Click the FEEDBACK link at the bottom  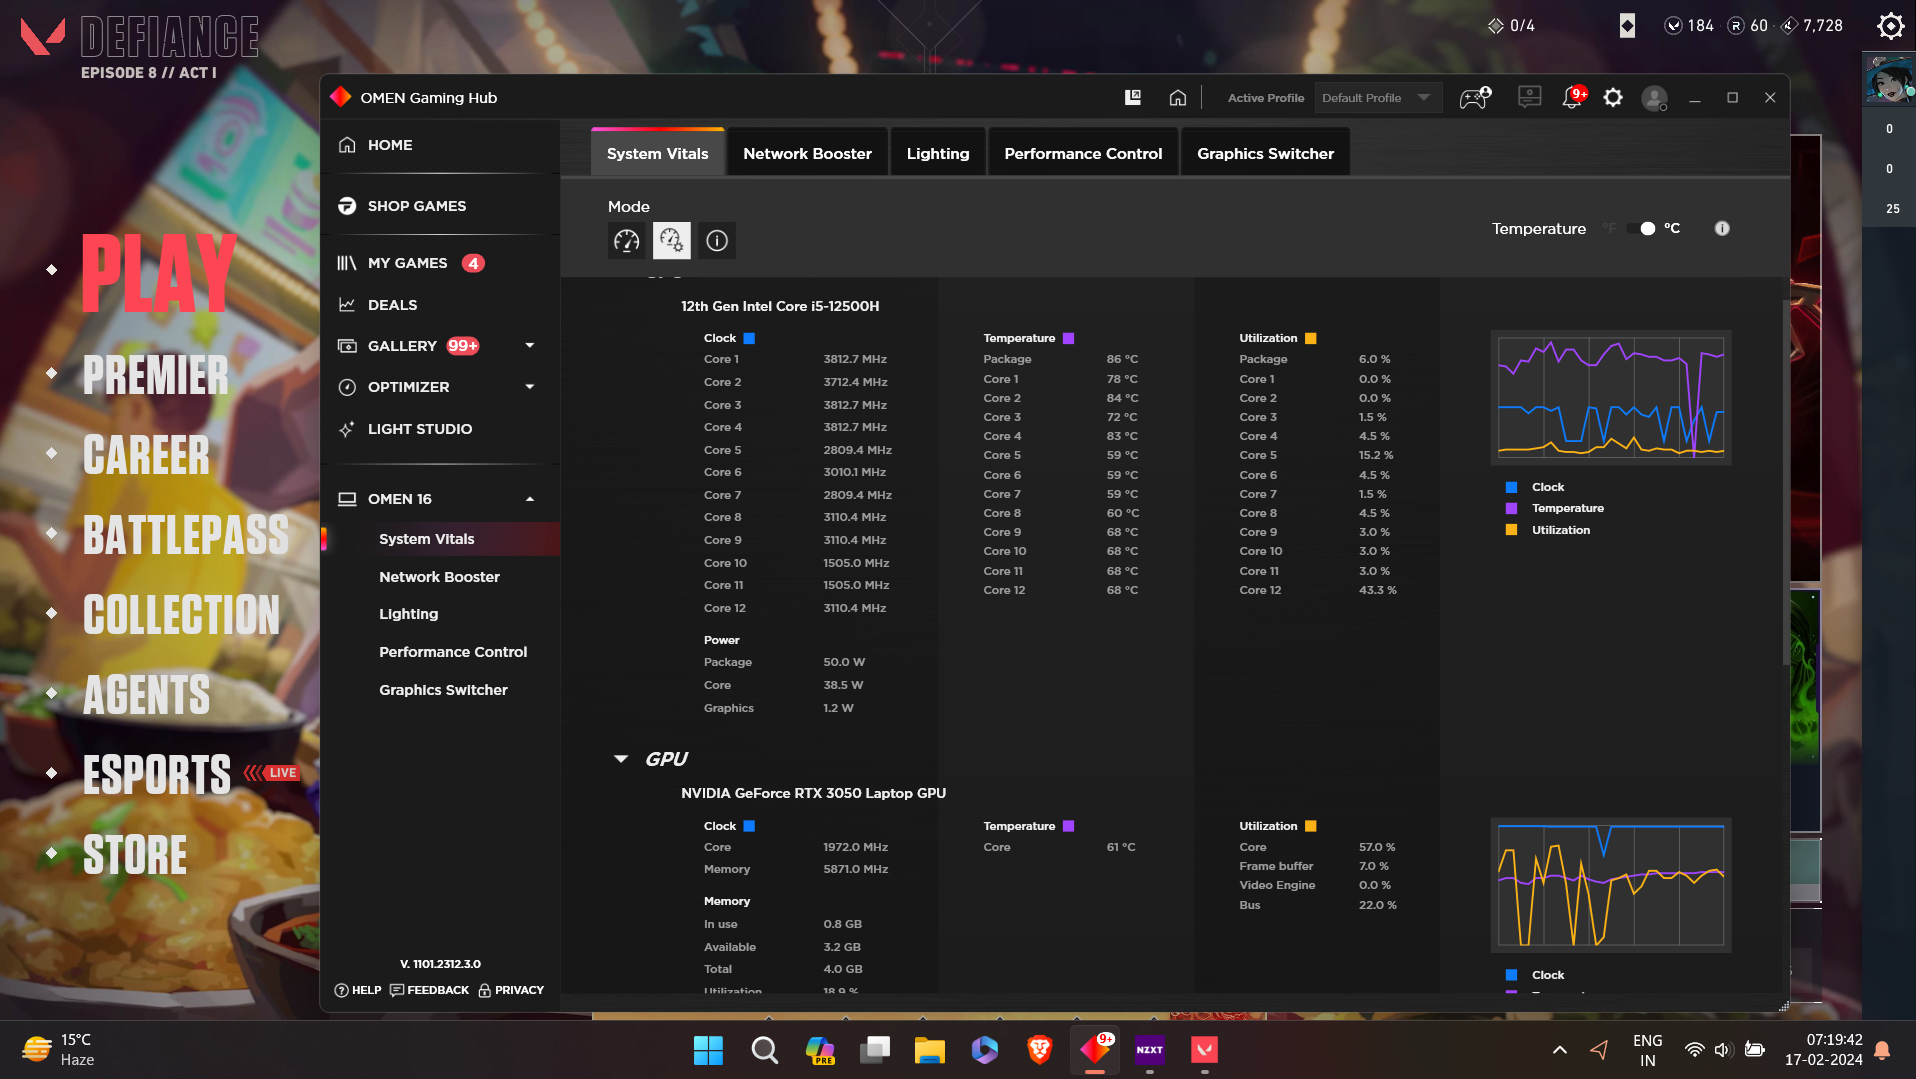click(x=429, y=989)
